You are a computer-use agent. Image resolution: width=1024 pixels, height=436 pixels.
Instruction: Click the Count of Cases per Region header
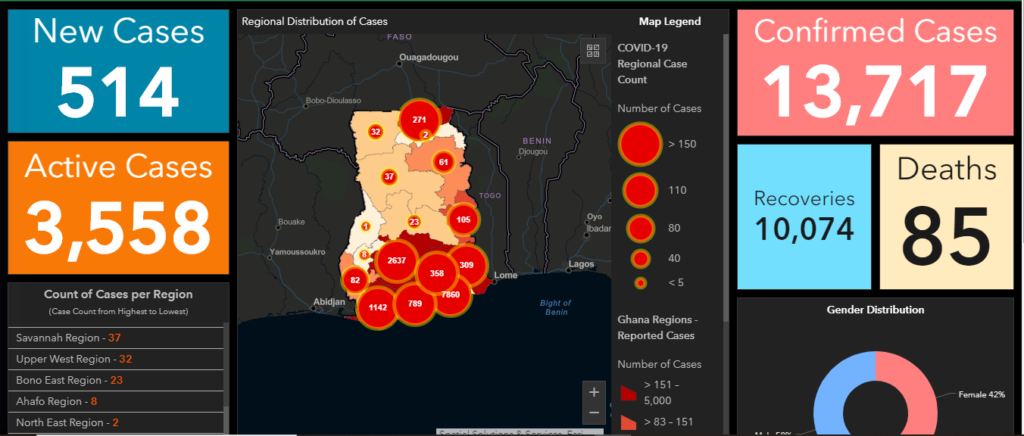[118, 294]
